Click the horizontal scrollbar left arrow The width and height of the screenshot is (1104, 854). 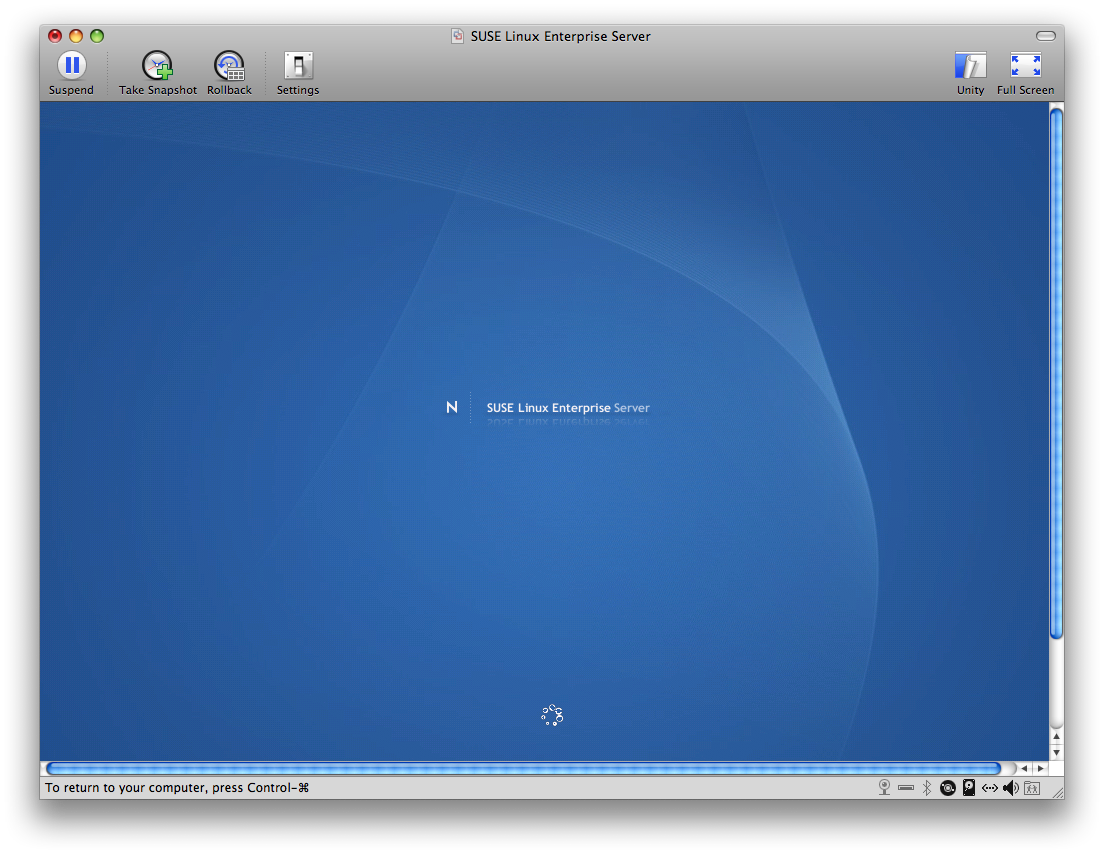point(1024,768)
